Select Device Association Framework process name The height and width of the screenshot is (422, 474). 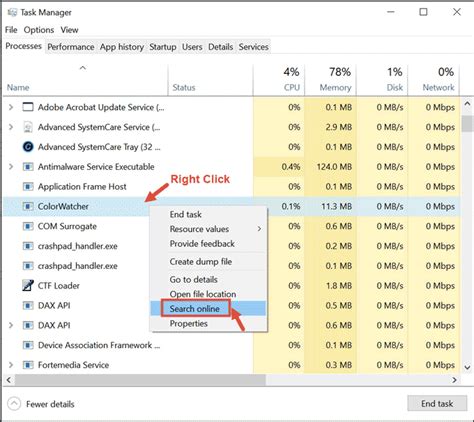[x=99, y=345]
